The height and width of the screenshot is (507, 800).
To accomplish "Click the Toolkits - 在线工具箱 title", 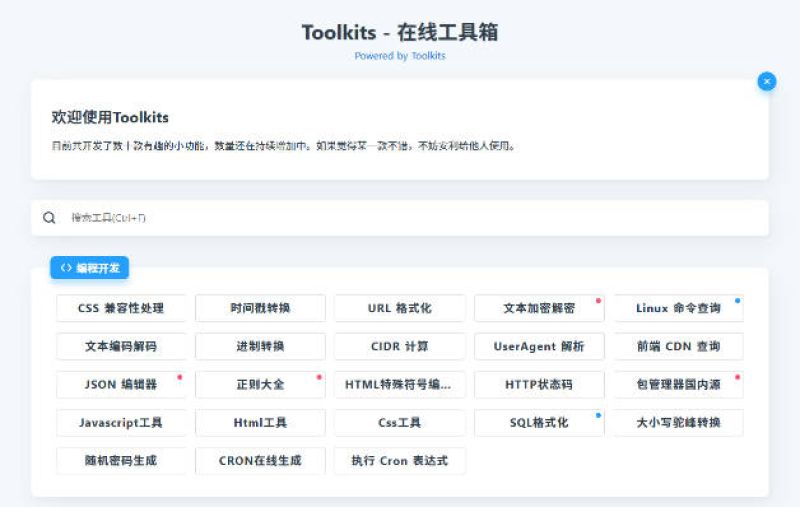I will tap(400, 32).
